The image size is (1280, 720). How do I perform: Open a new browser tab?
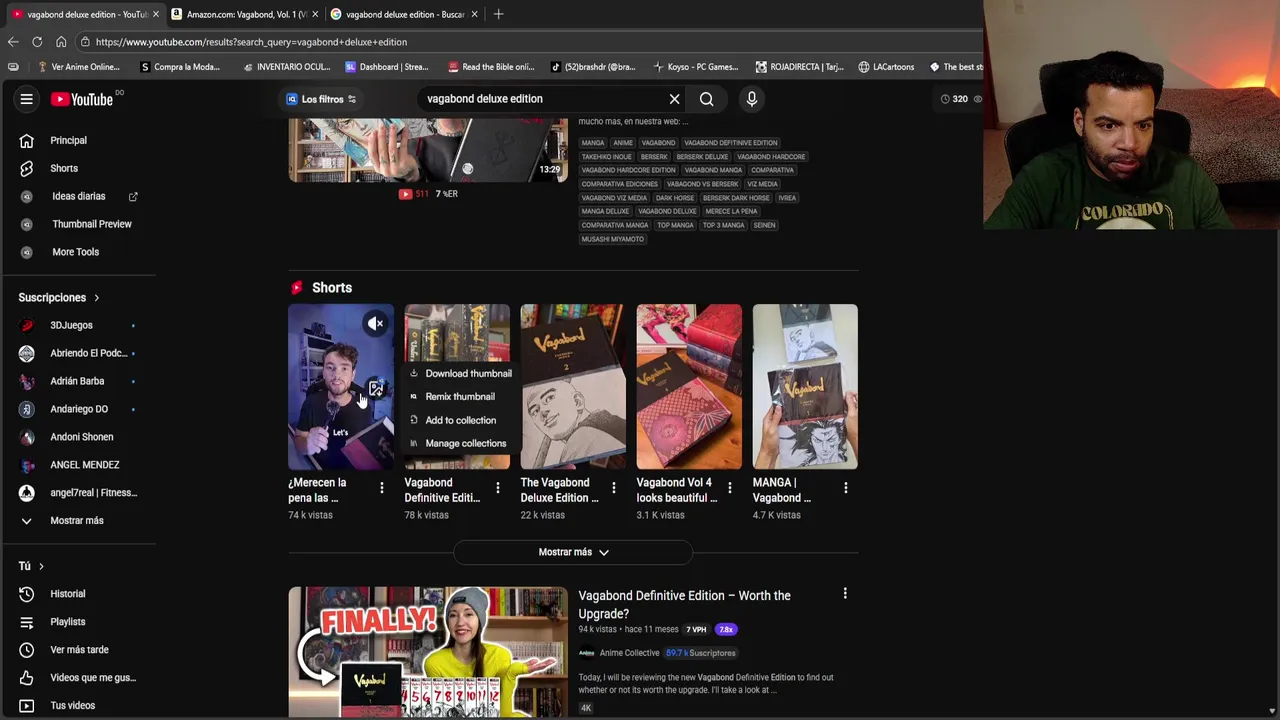(x=498, y=14)
